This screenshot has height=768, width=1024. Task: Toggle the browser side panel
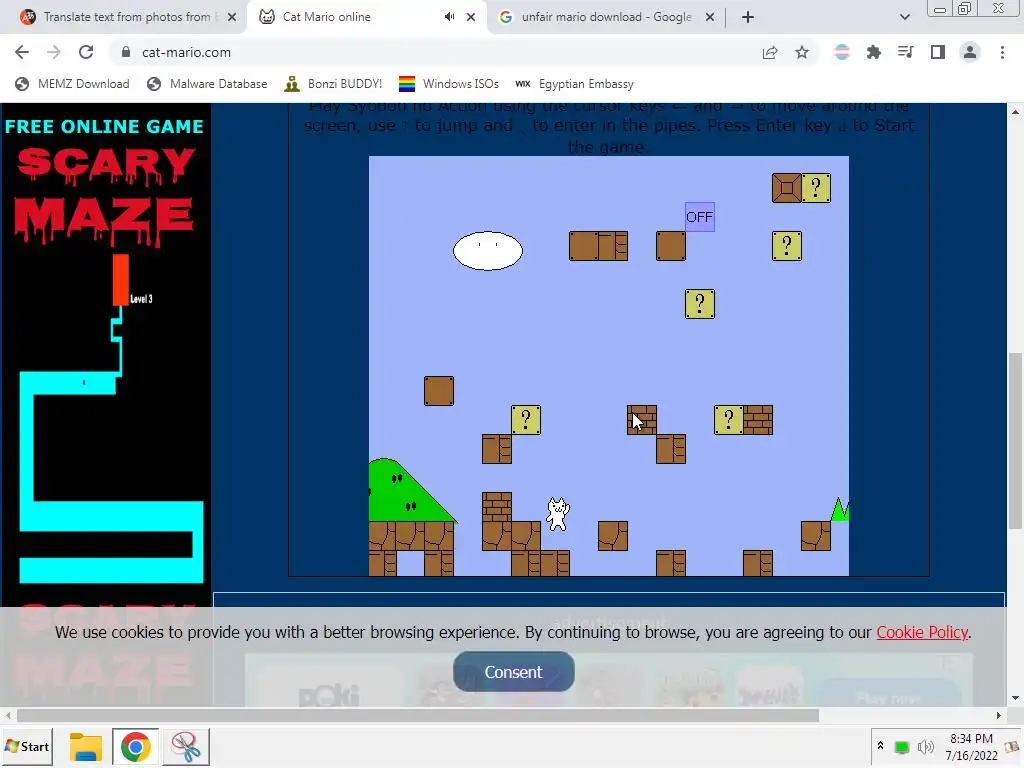pos(938,52)
